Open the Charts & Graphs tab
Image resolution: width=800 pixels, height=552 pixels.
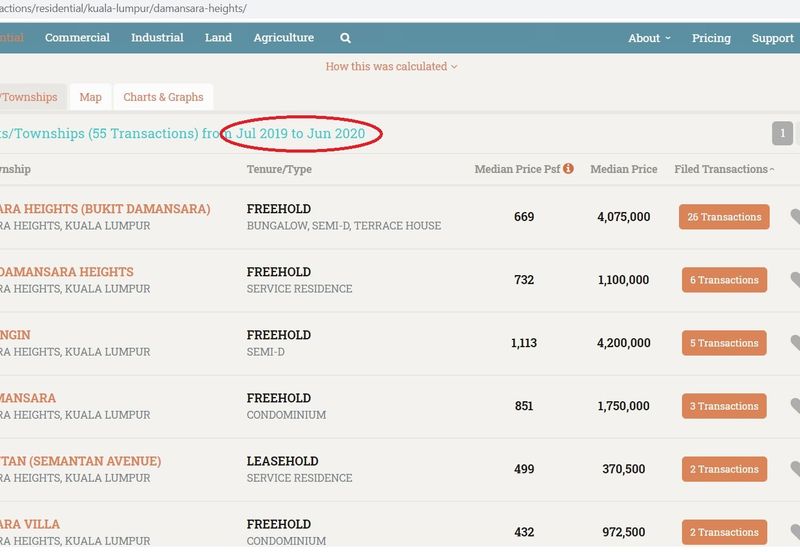pos(163,97)
